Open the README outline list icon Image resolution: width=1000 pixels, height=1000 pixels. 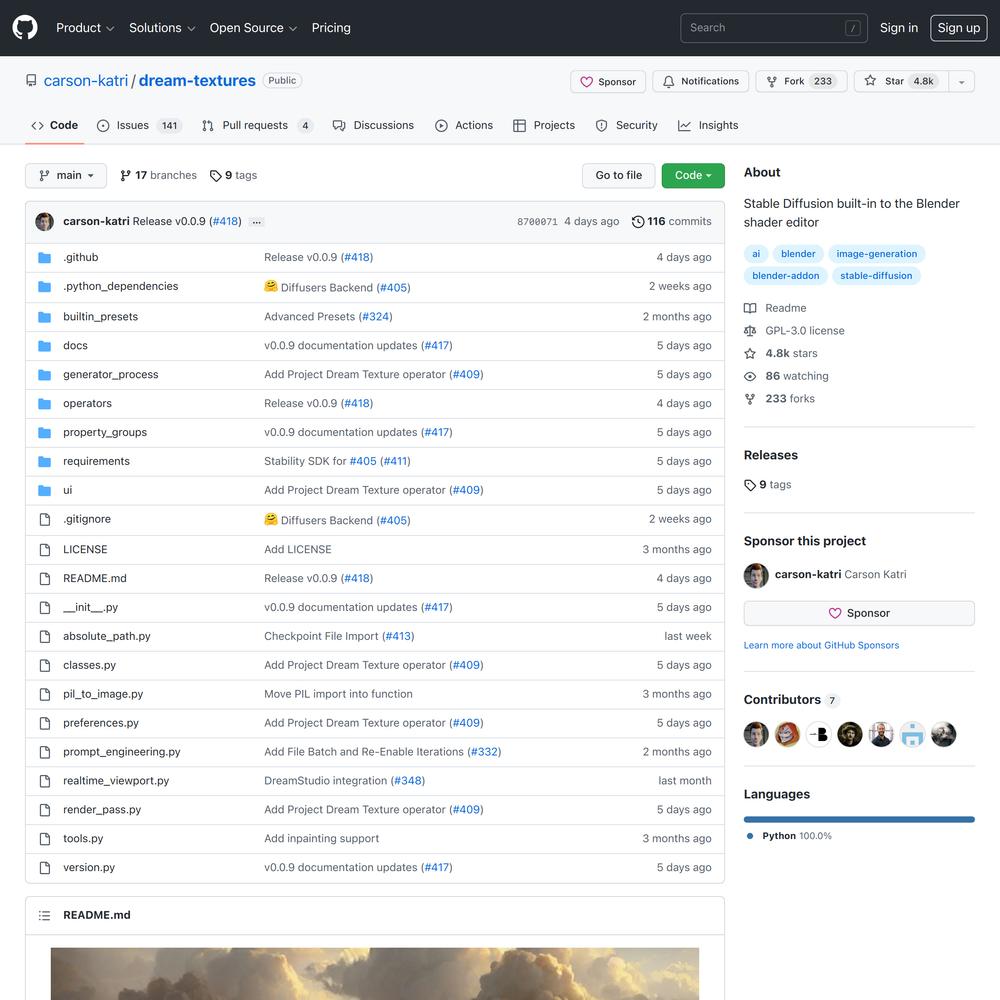(x=44, y=915)
